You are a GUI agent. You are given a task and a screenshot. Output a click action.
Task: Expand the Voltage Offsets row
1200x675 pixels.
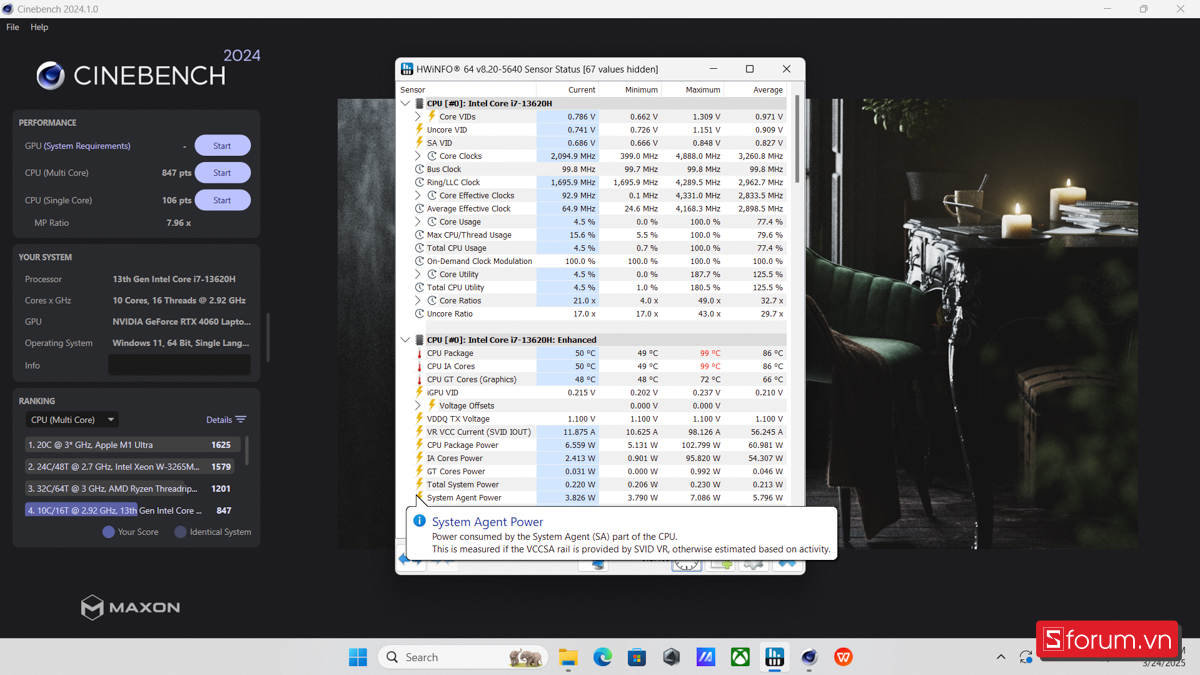click(x=418, y=406)
